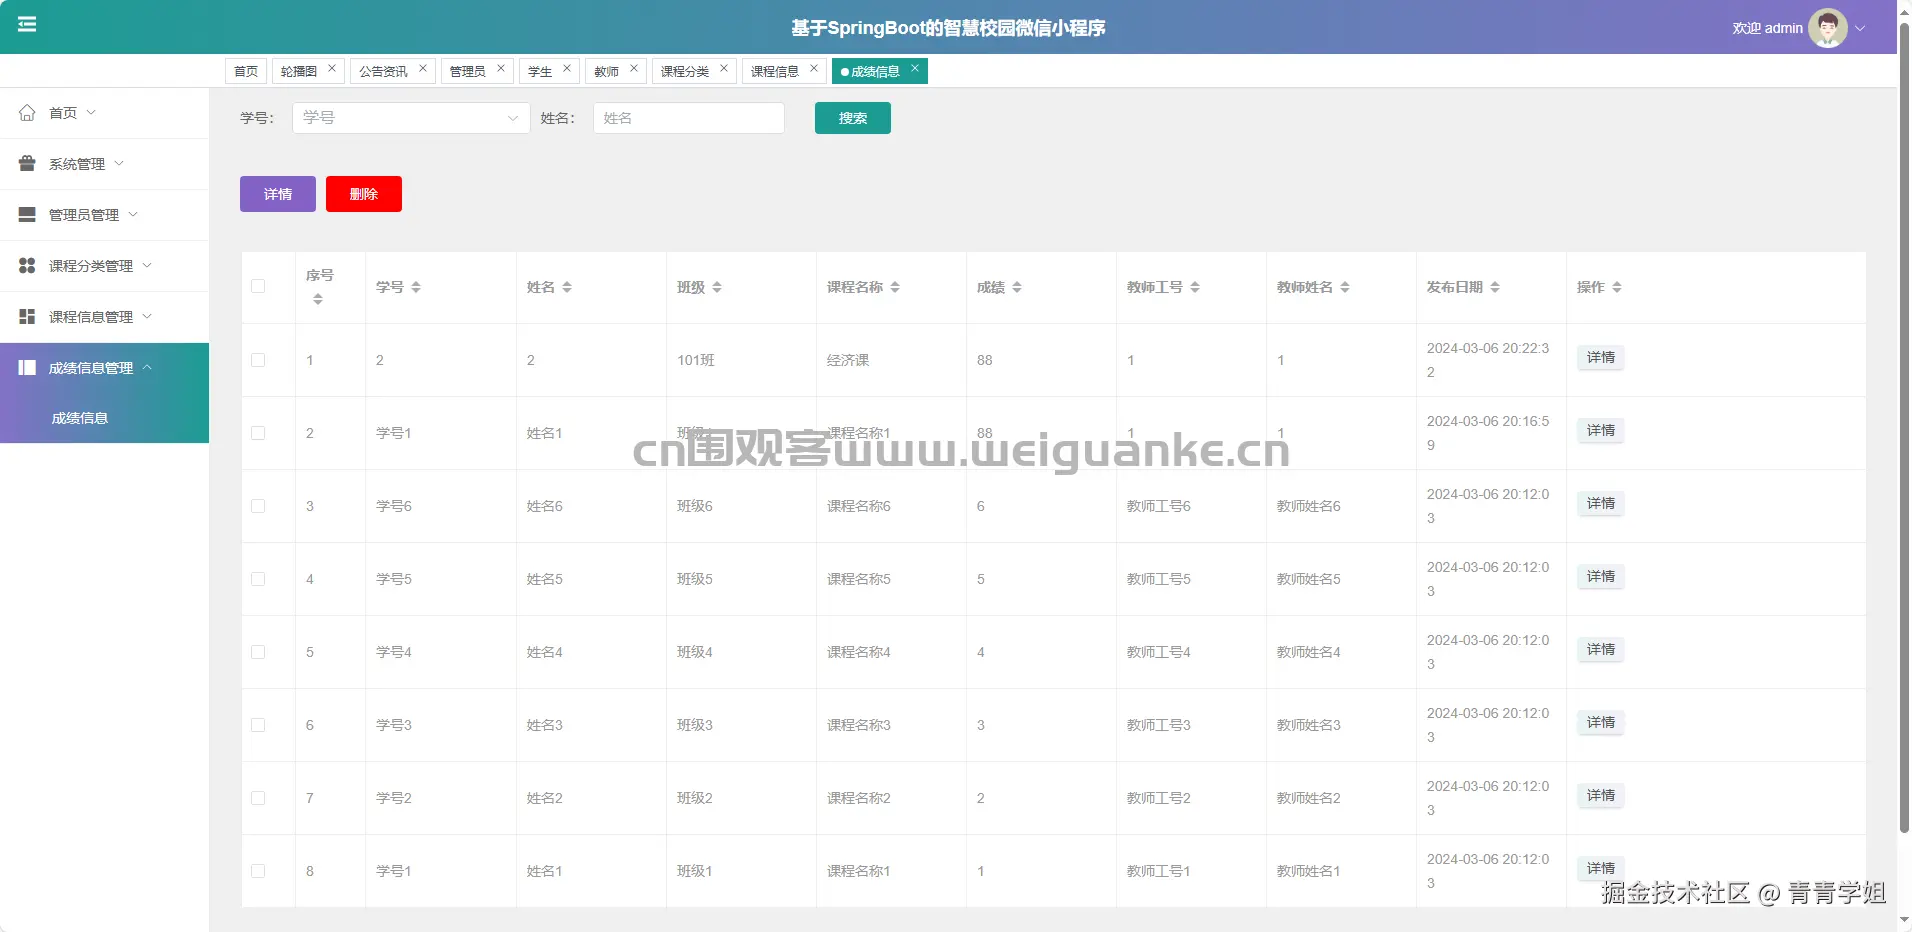Sort by 学号 column arrows

point(416,288)
